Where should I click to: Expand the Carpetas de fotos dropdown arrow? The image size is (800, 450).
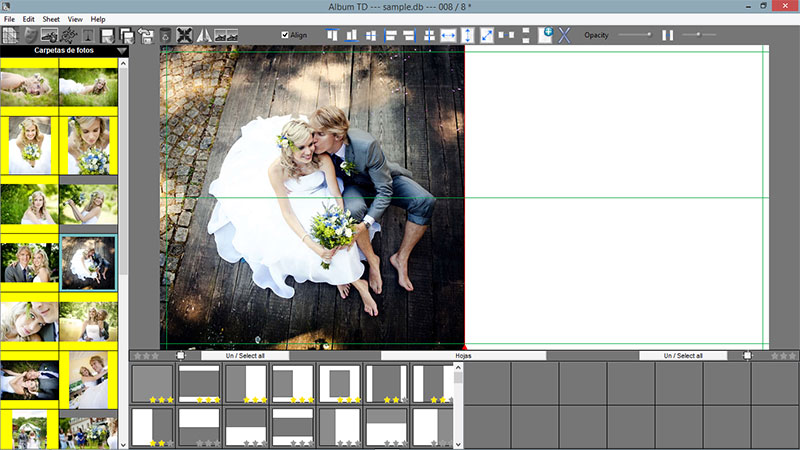122,50
